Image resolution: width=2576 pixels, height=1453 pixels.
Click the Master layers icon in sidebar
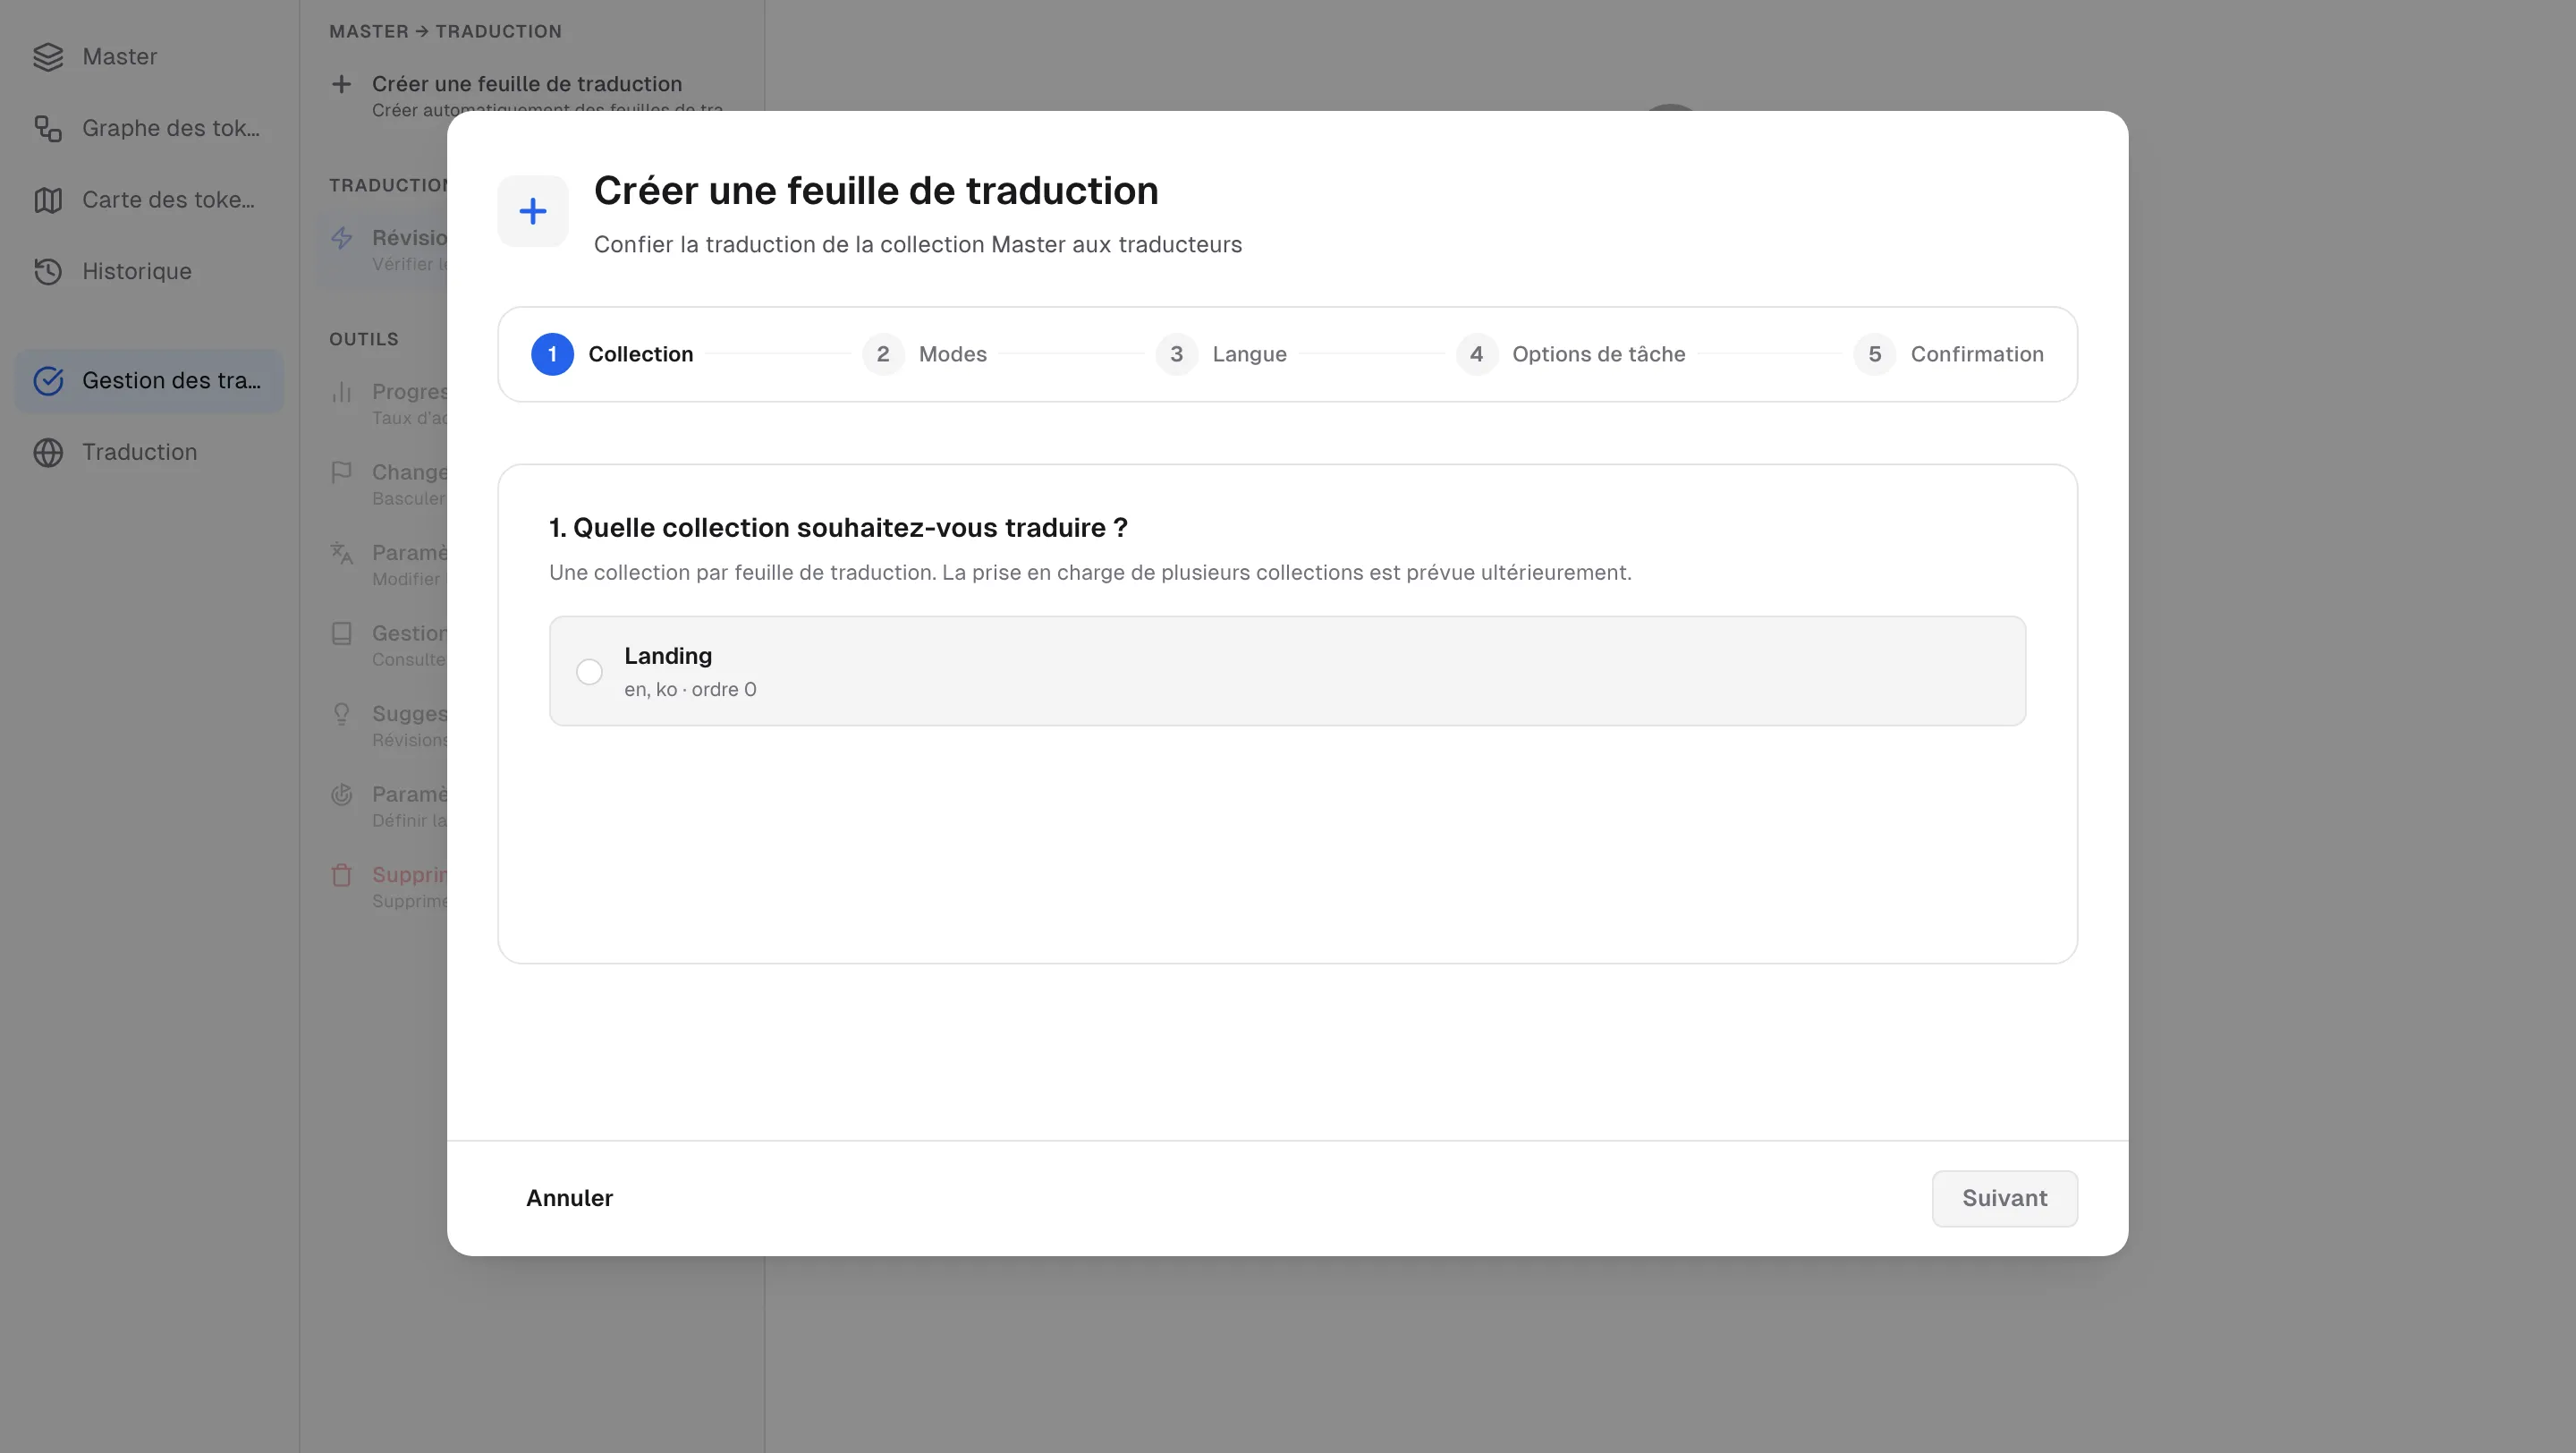click(x=48, y=57)
